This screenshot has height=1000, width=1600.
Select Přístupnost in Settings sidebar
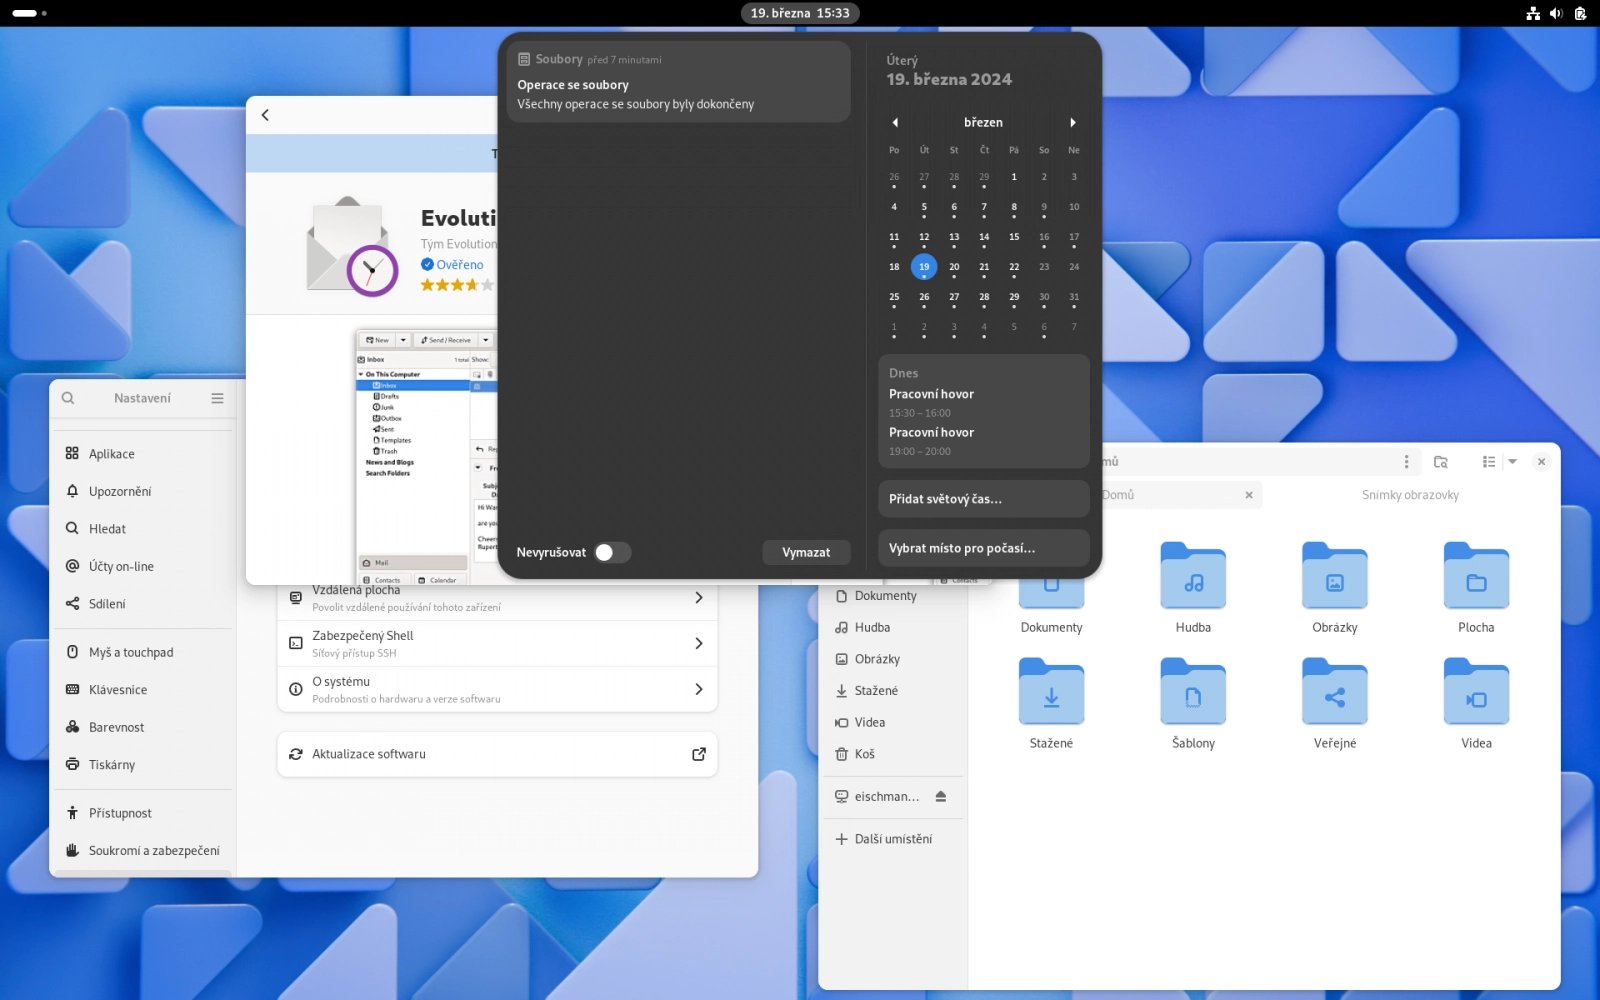point(143,813)
